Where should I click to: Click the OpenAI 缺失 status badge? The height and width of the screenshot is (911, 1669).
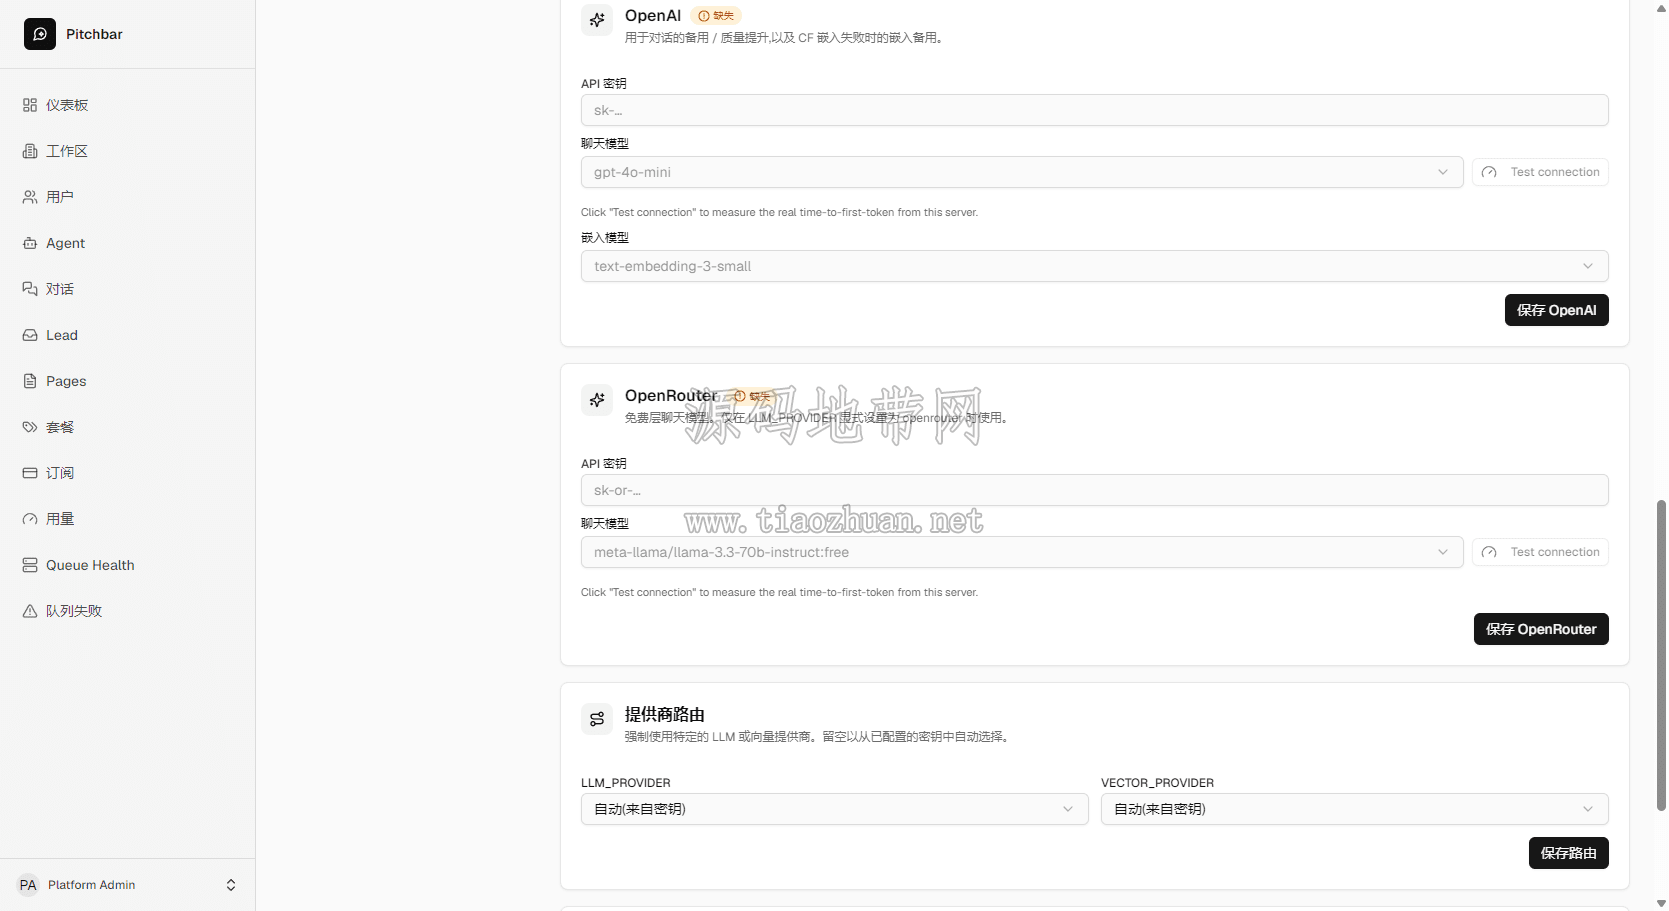(716, 16)
